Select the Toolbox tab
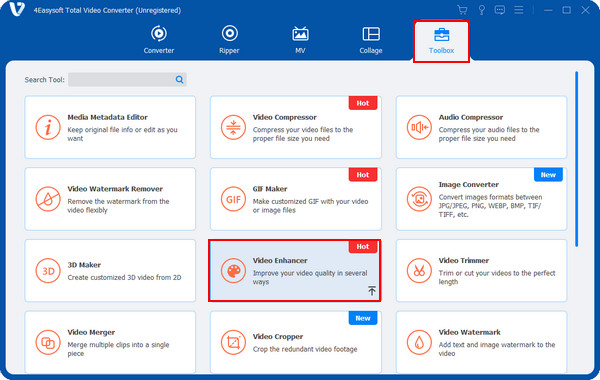This screenshot has height=380, width=600. coord(441,41)
